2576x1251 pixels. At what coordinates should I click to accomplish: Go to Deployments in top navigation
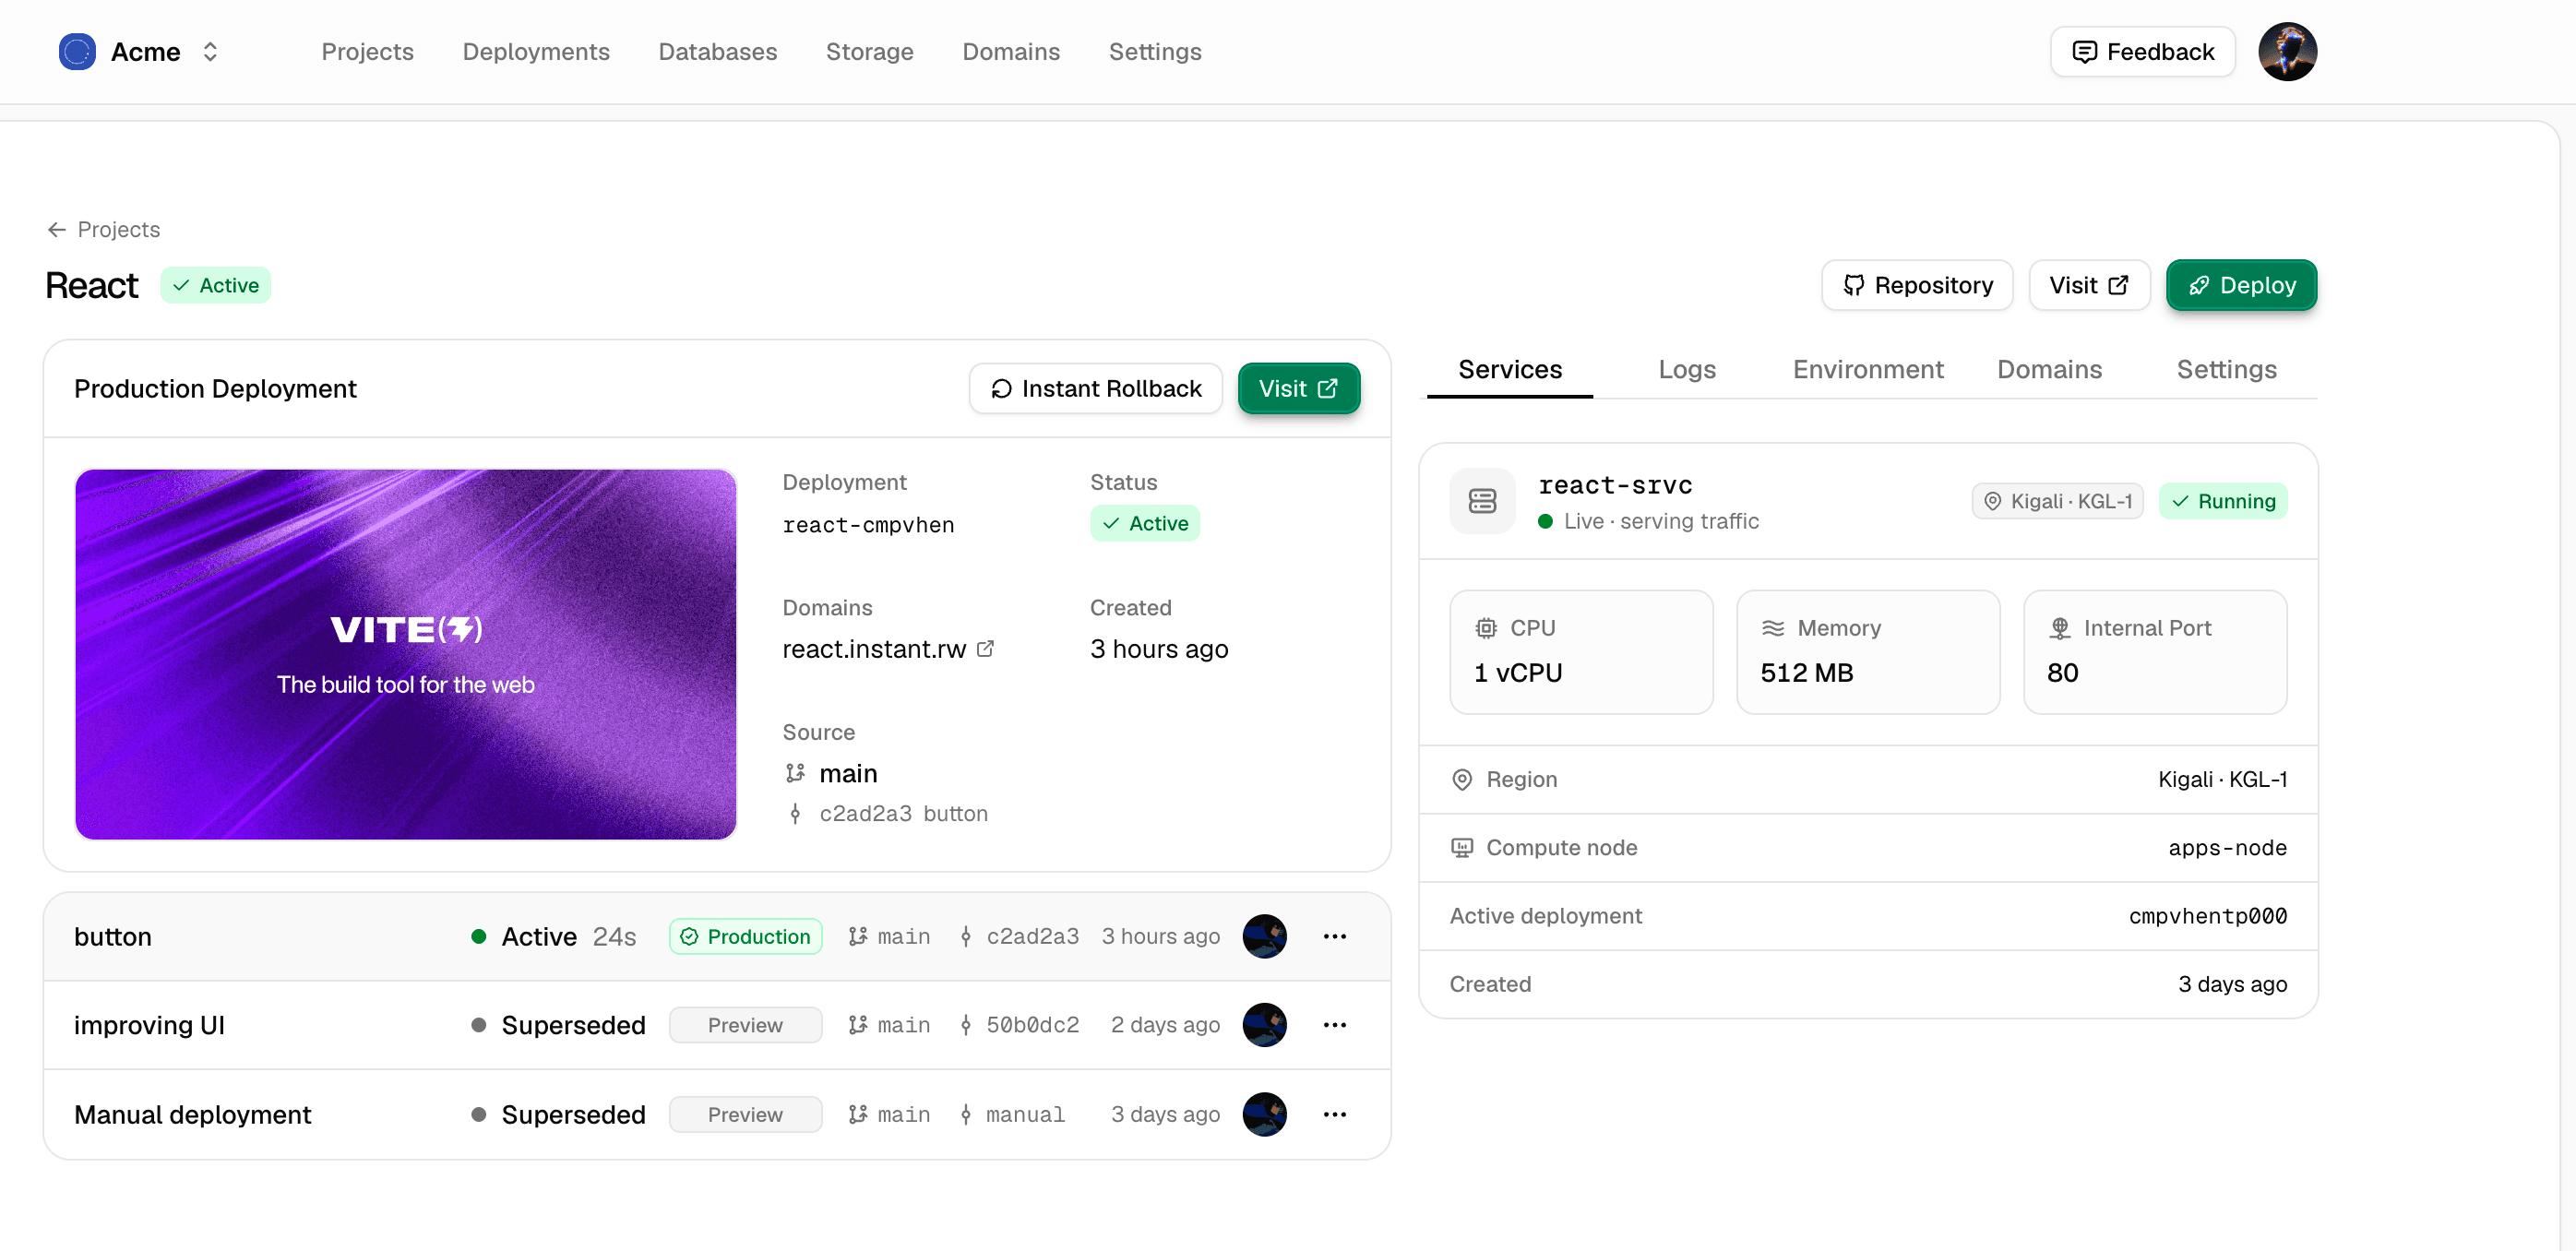536,52
